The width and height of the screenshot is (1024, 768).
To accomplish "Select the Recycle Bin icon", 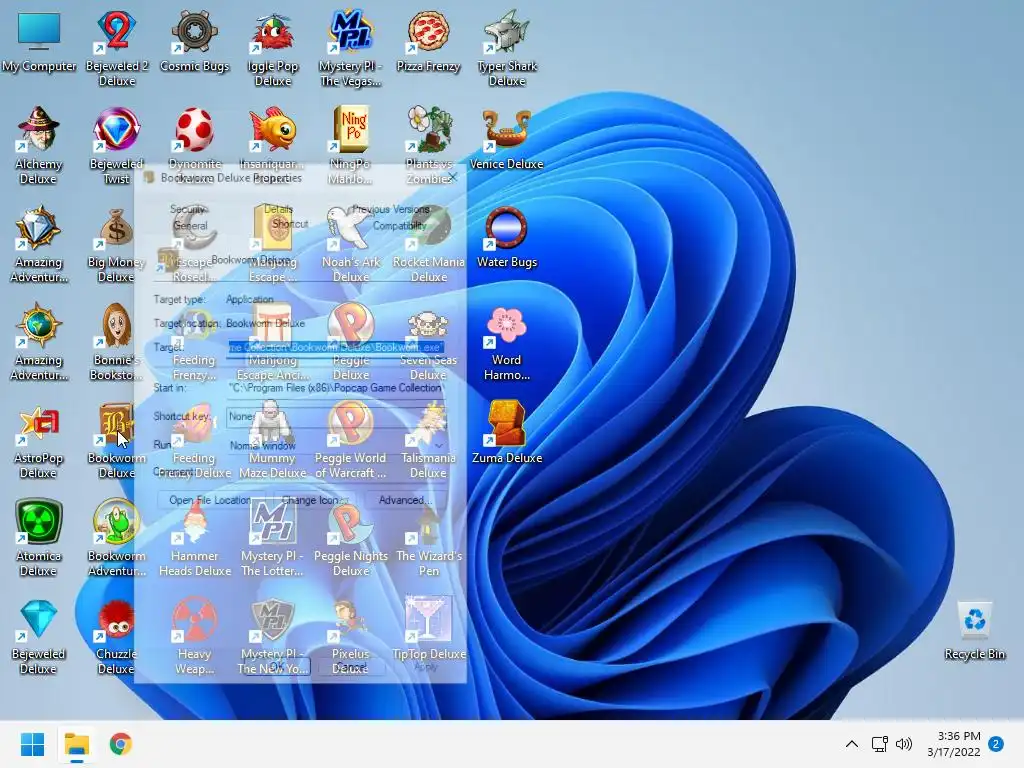I will point(974,630).
